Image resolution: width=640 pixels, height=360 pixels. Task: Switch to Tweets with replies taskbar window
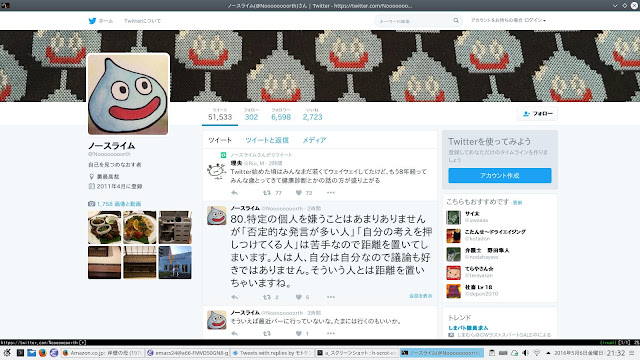(x=272, y=353)
